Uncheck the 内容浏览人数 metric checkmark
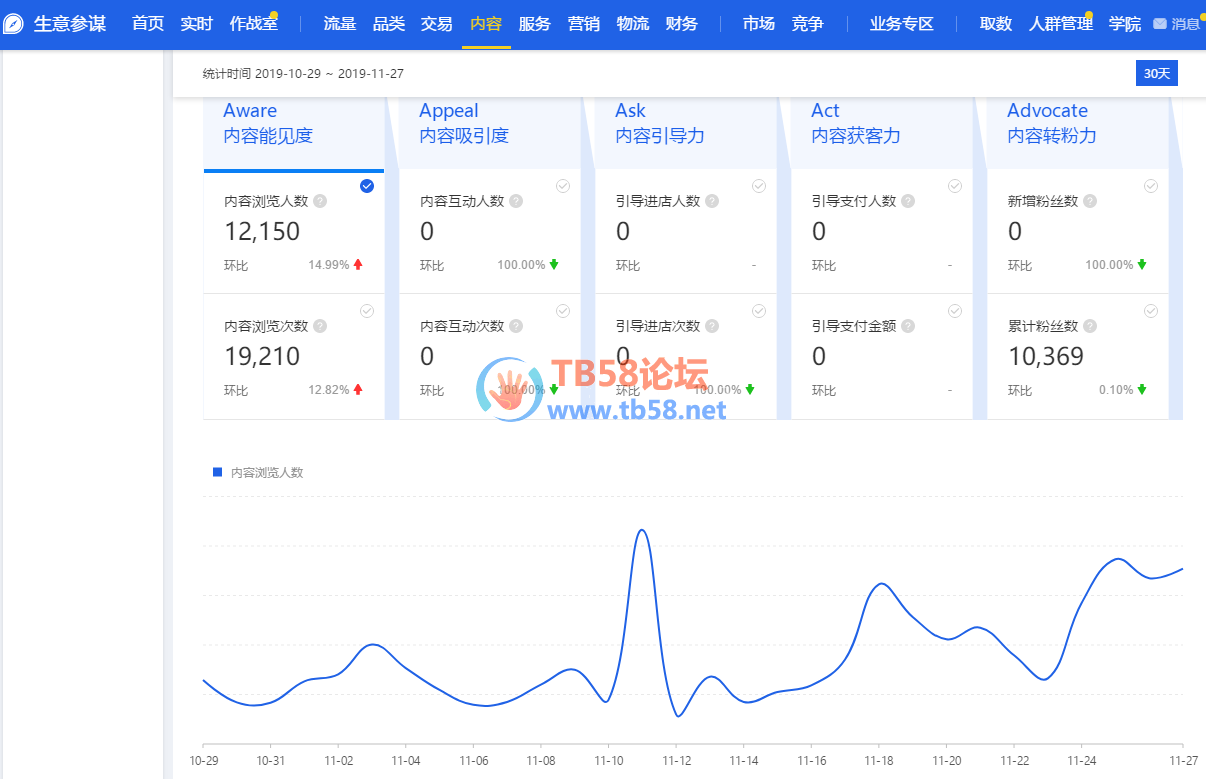The image size is (1206, 779). pyautogui.click(x=367, y=186)
